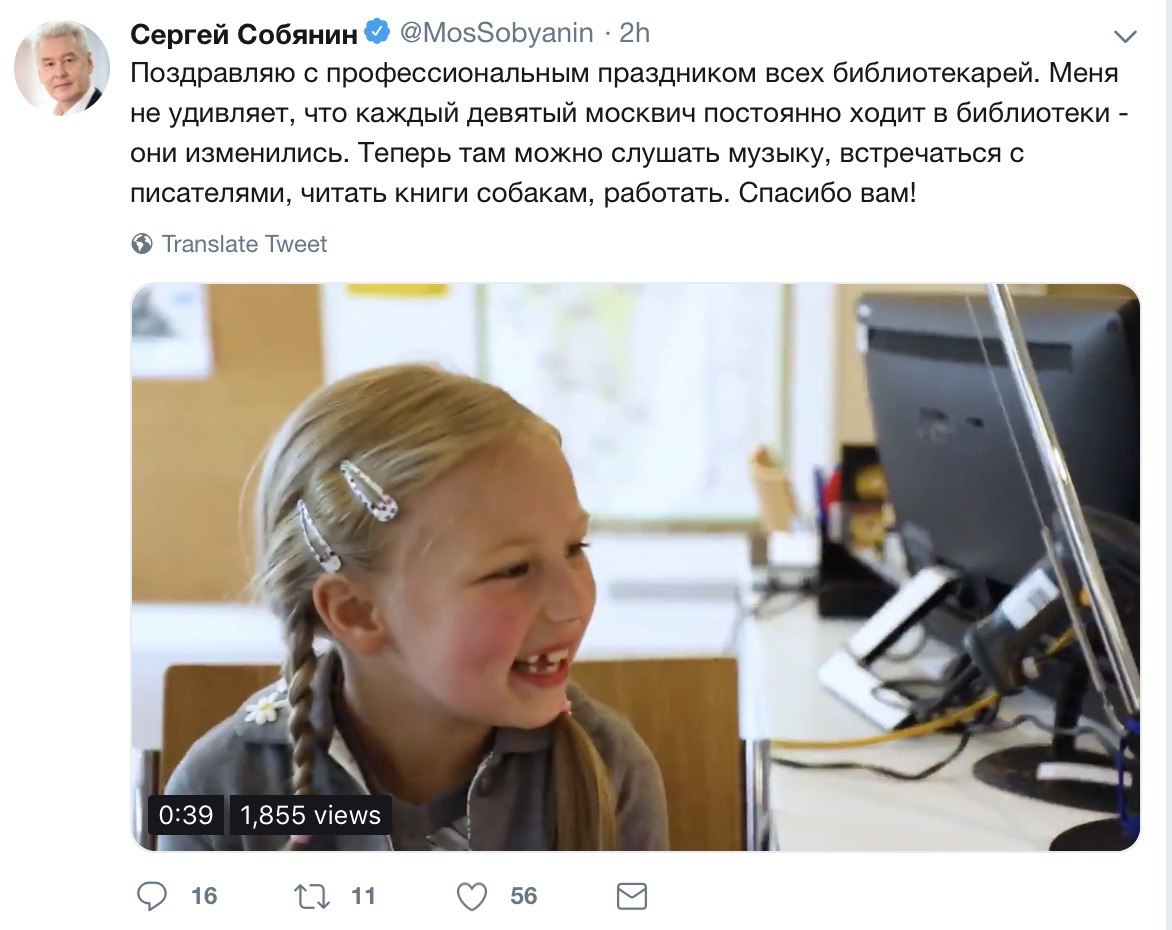Click the reply count 16
This screenshot has height=930, width=1172.
point(204,896)
